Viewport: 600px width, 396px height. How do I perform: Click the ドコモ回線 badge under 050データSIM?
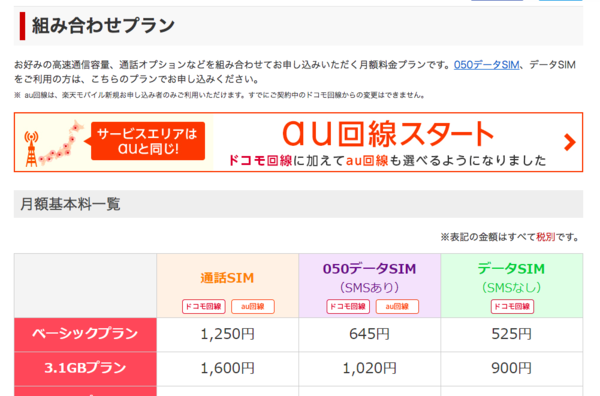(x=348, y=306)
